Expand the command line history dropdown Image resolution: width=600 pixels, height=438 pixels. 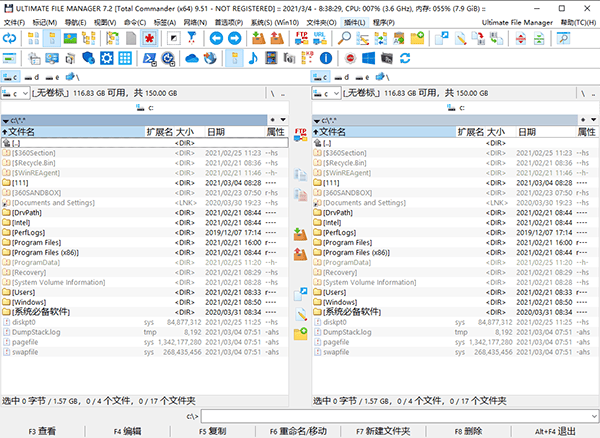coord(594,416)
